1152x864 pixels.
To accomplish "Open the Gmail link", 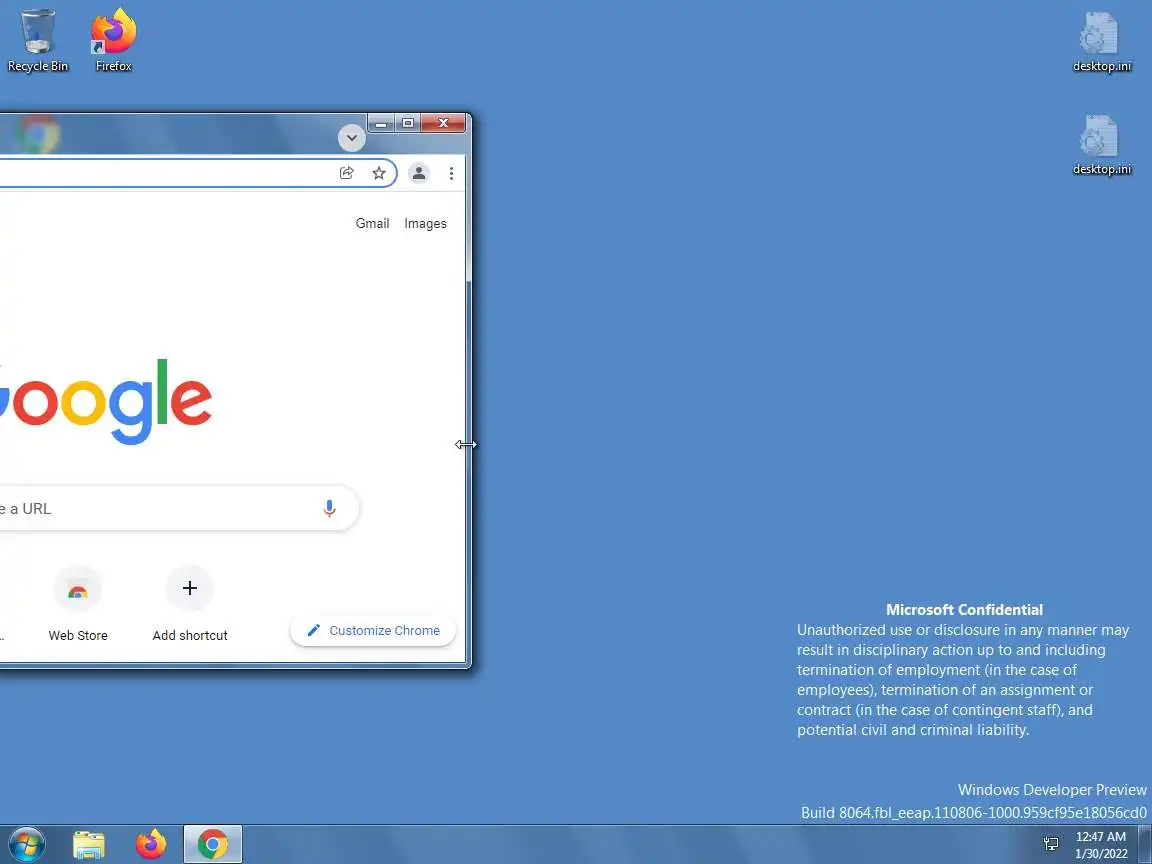I will (x=372, y=223).
